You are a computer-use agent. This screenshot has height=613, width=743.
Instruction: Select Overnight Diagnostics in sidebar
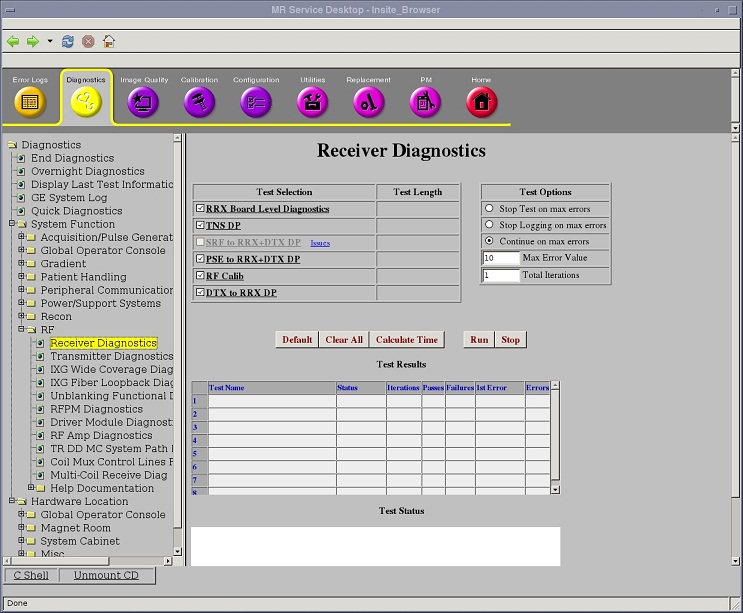point(87,171)
